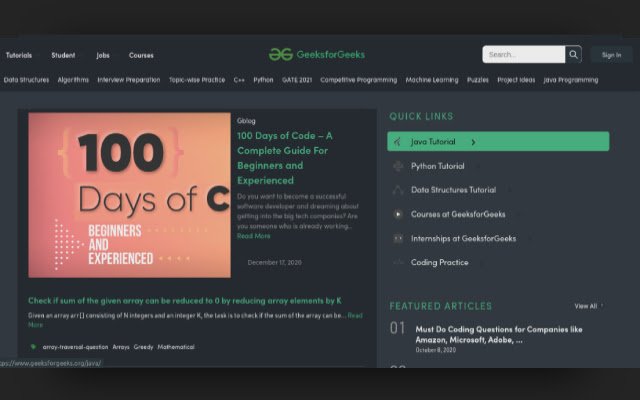Open Interview Preparation
The image size is (640, 400).
129,80
